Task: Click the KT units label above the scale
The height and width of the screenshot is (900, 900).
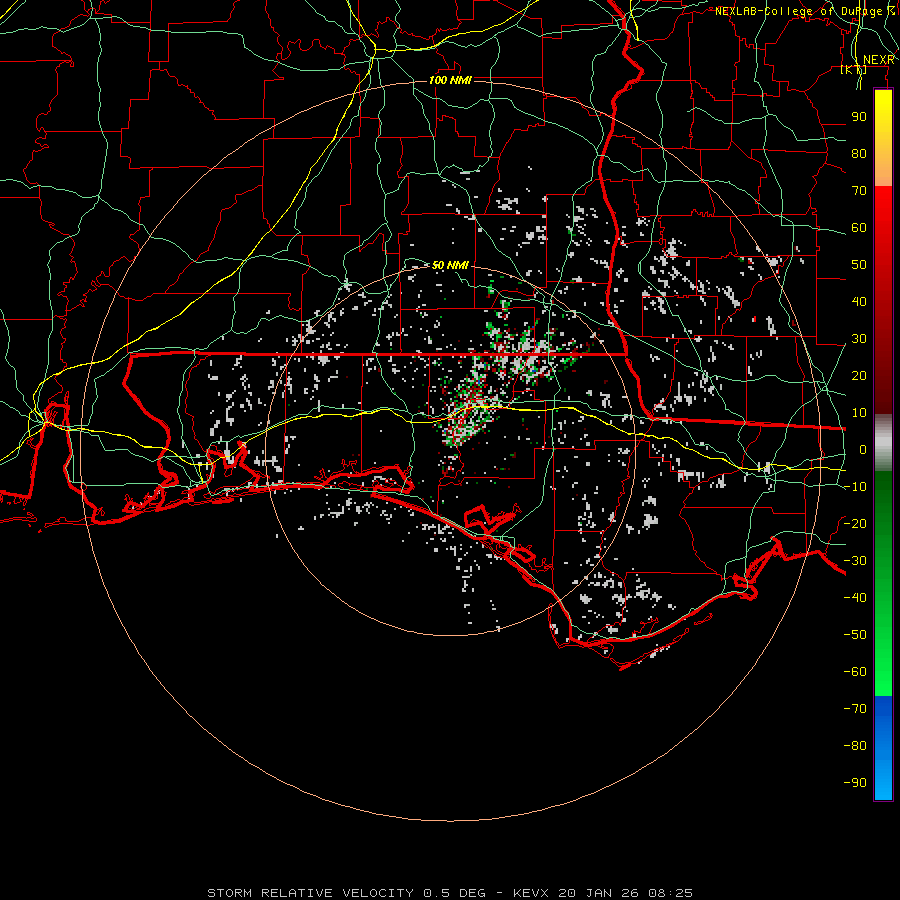Action: tap(854, 69)
